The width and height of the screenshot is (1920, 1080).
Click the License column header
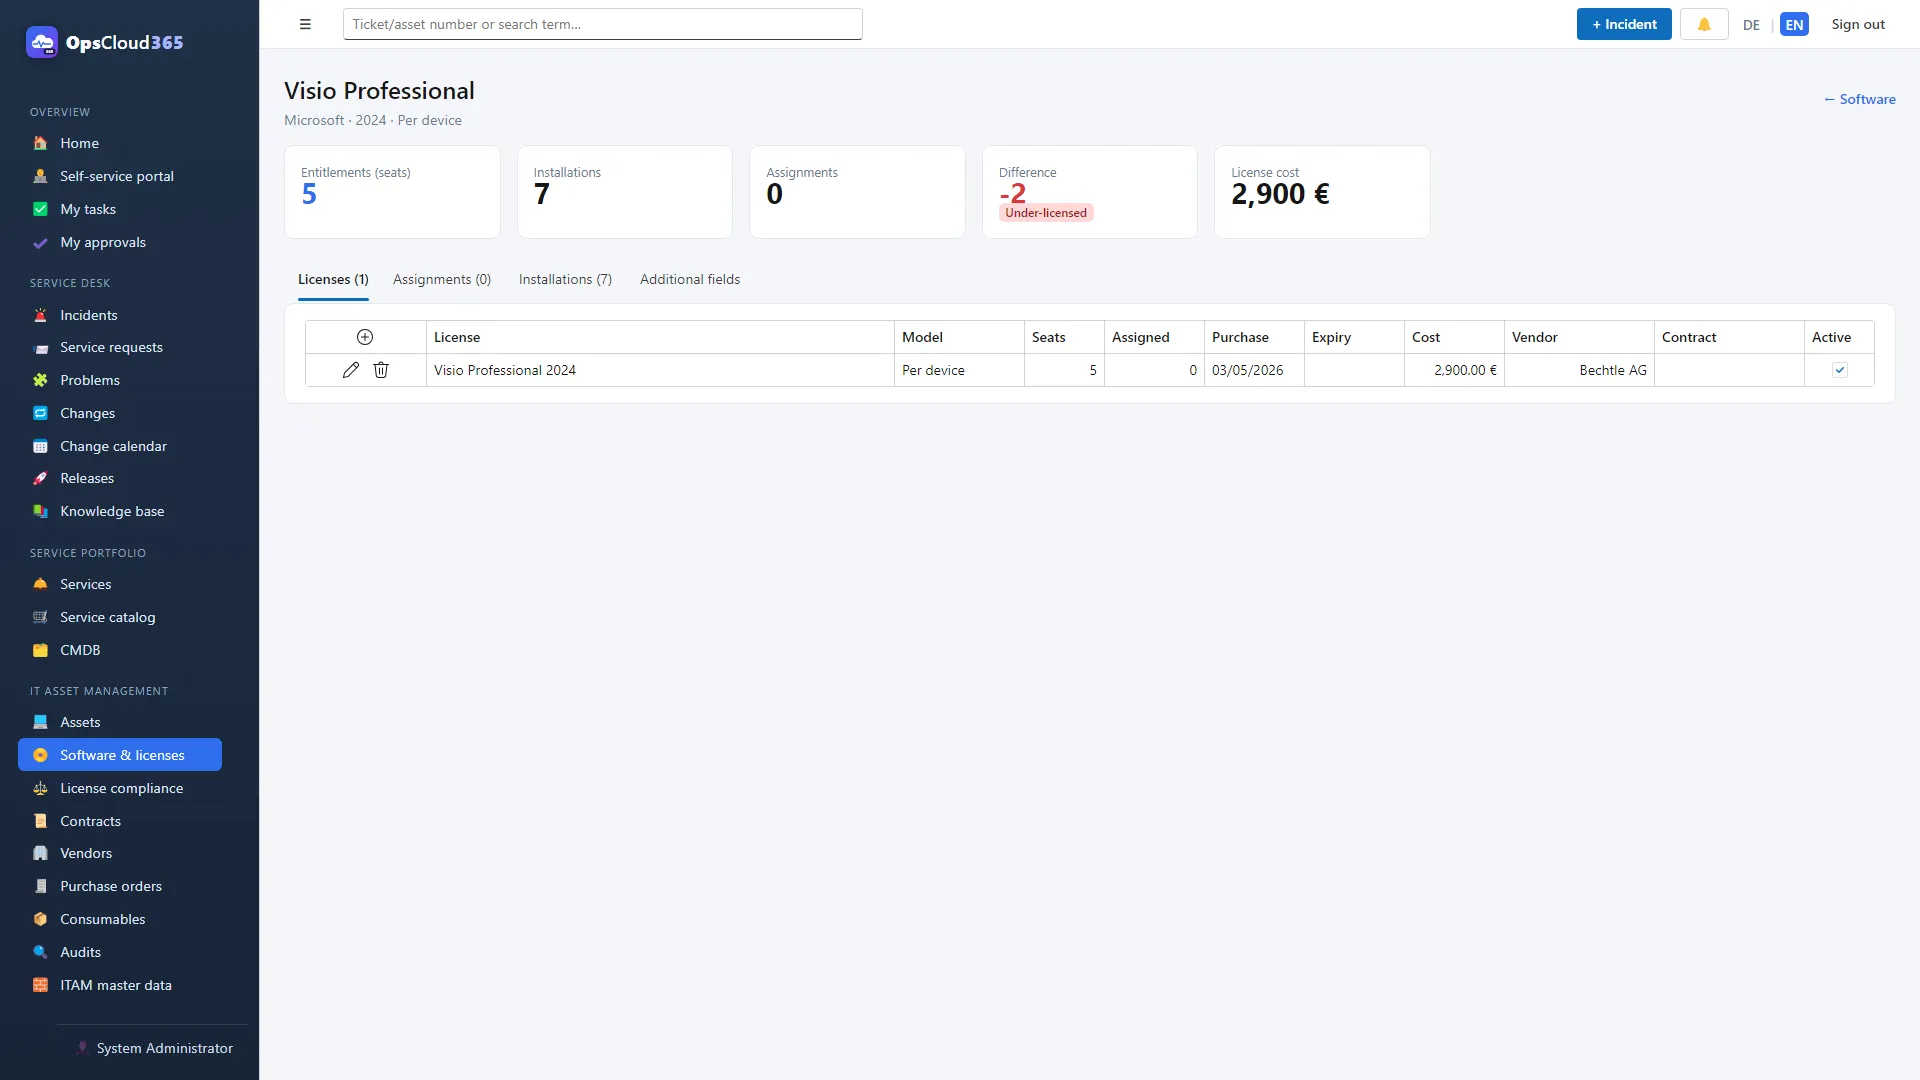click(660, 337)
